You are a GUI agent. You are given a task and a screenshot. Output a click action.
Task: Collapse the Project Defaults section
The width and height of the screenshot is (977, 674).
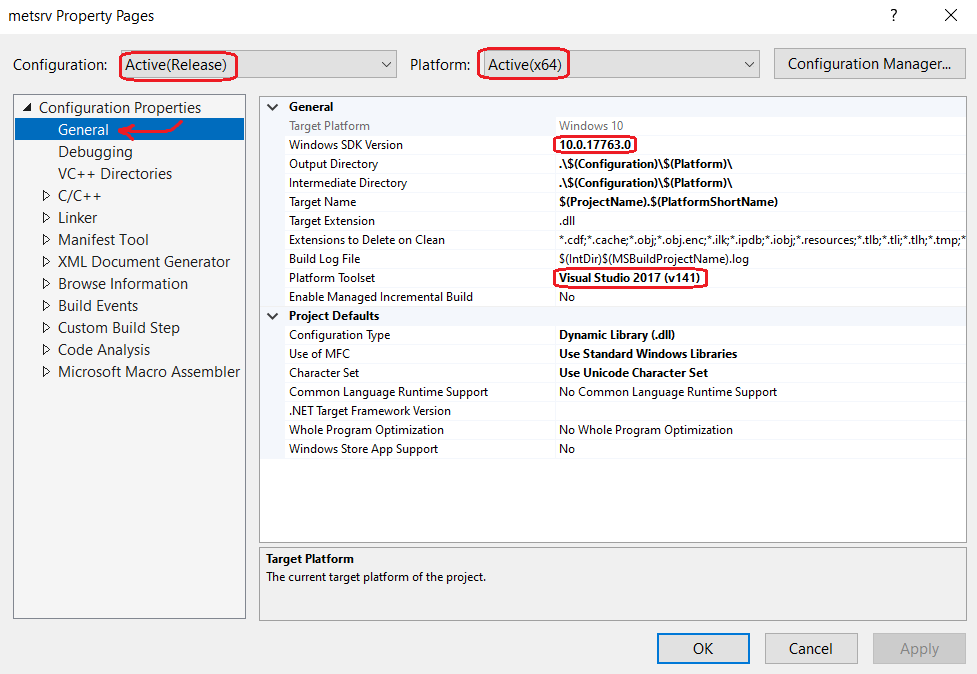(273, 316)
